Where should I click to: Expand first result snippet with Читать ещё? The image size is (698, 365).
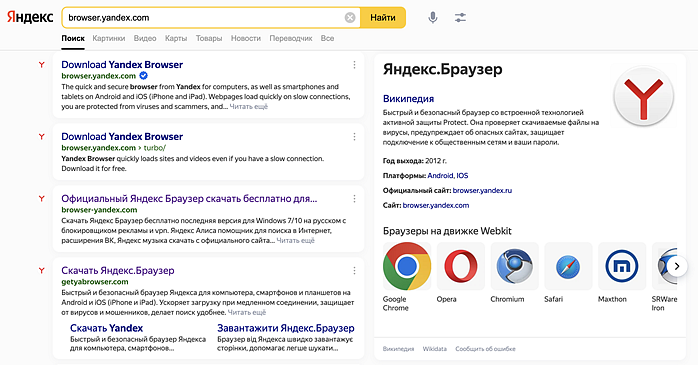click(x=248, y=107)
